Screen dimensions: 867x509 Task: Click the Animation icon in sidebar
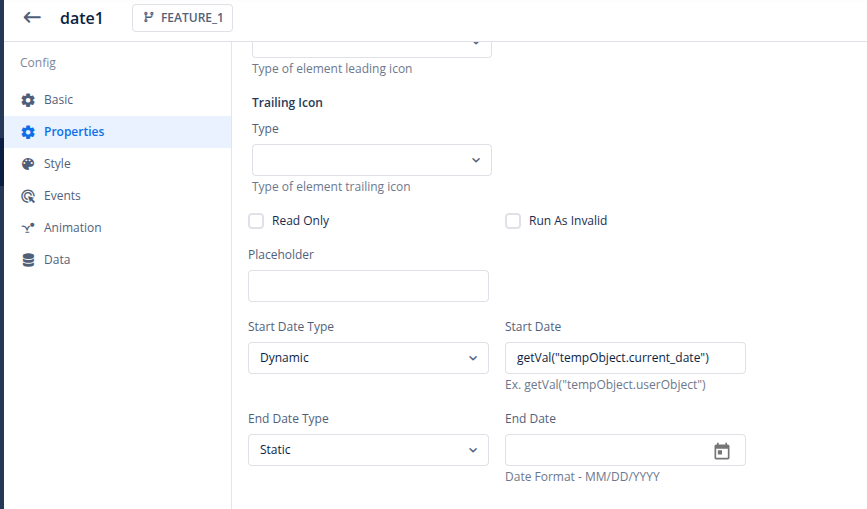pyautogui.click(x=28, y=228)
